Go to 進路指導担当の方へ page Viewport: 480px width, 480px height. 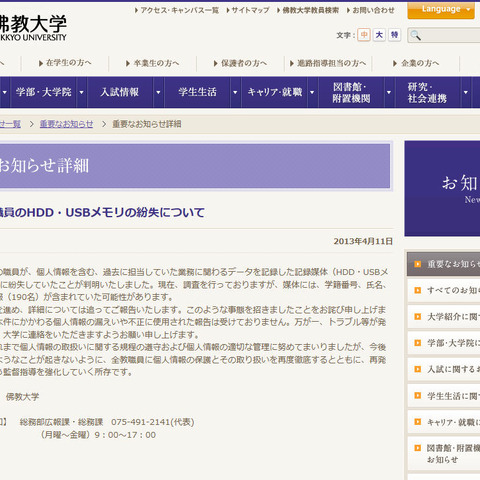pos(328,63)
